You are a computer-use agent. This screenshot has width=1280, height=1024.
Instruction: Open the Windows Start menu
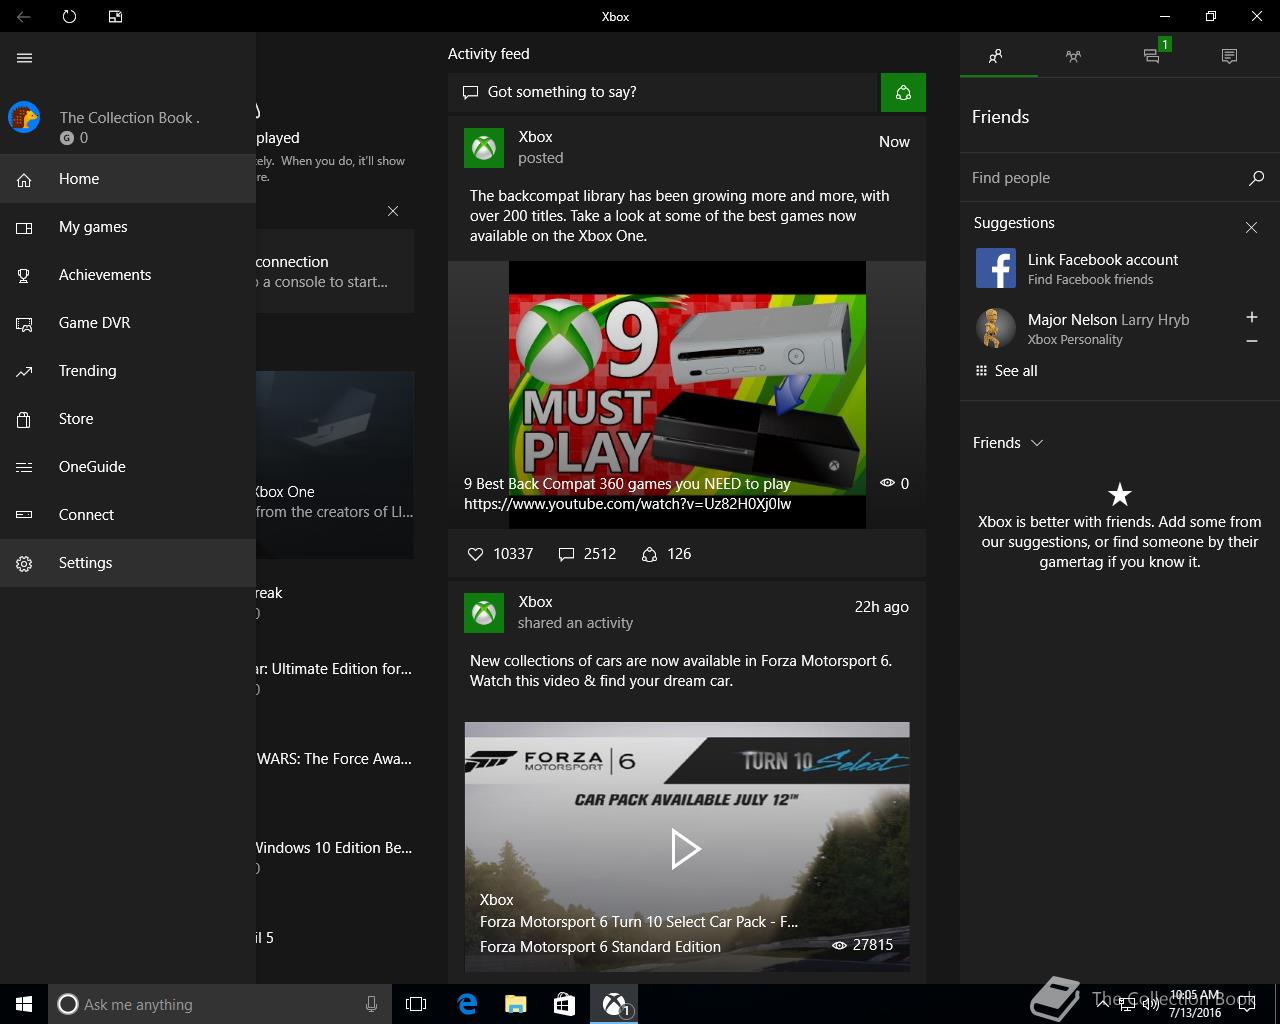tap(24, 1004)
